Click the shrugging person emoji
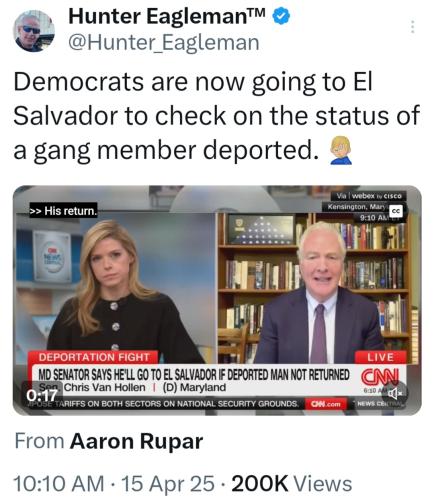This screenshot has height=500, width=434. (x=340, y=152)
